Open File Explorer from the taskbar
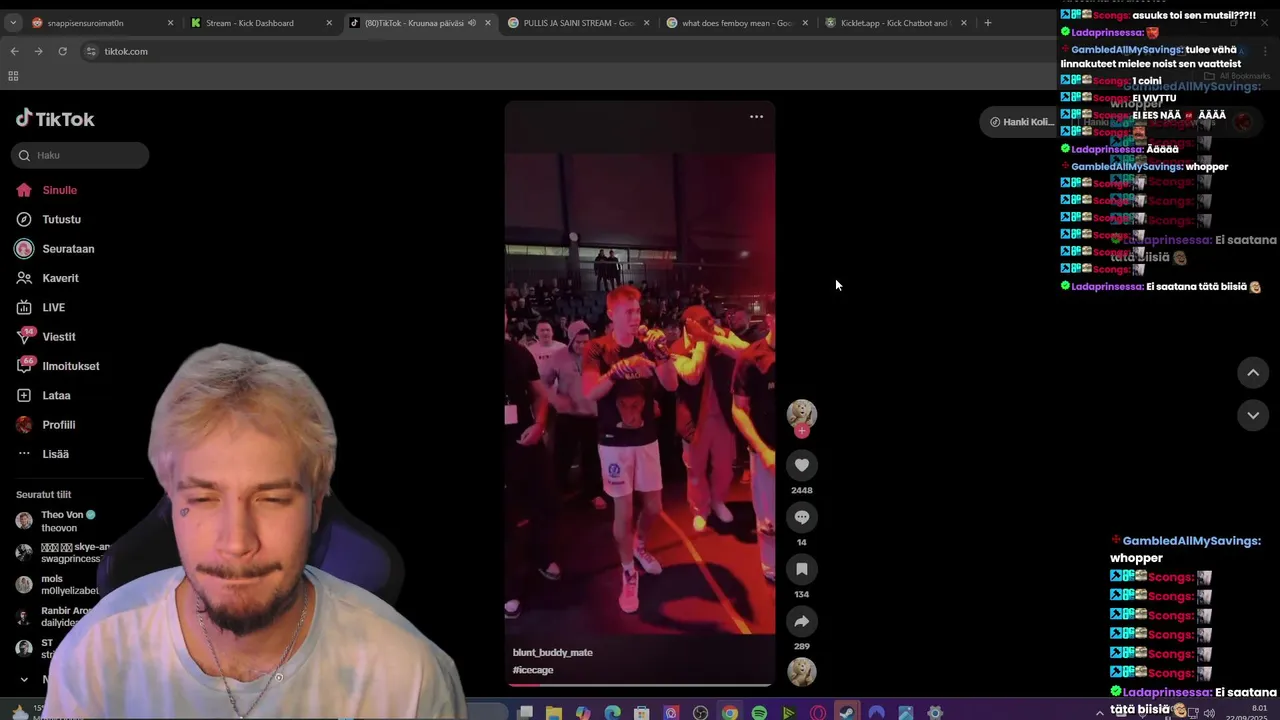This screenshot has height=720, width=1280. [553, 713]
